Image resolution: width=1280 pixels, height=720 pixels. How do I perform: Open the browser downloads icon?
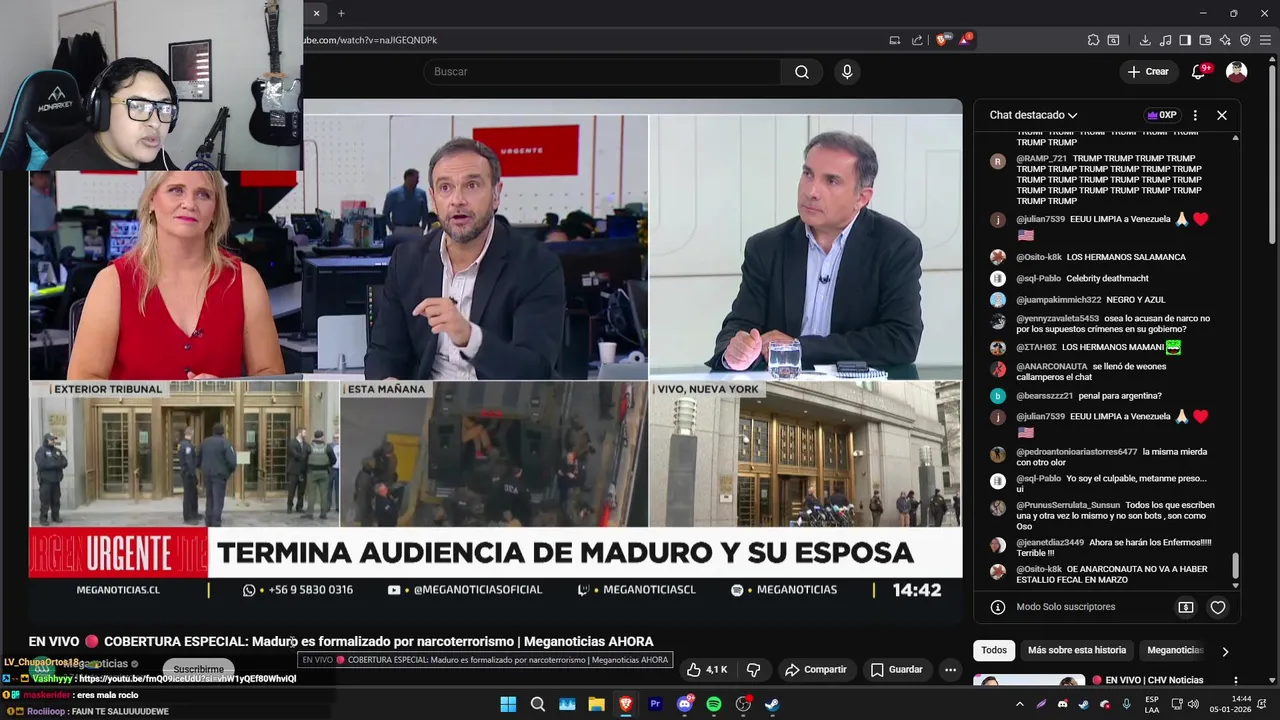(1145, 40)
